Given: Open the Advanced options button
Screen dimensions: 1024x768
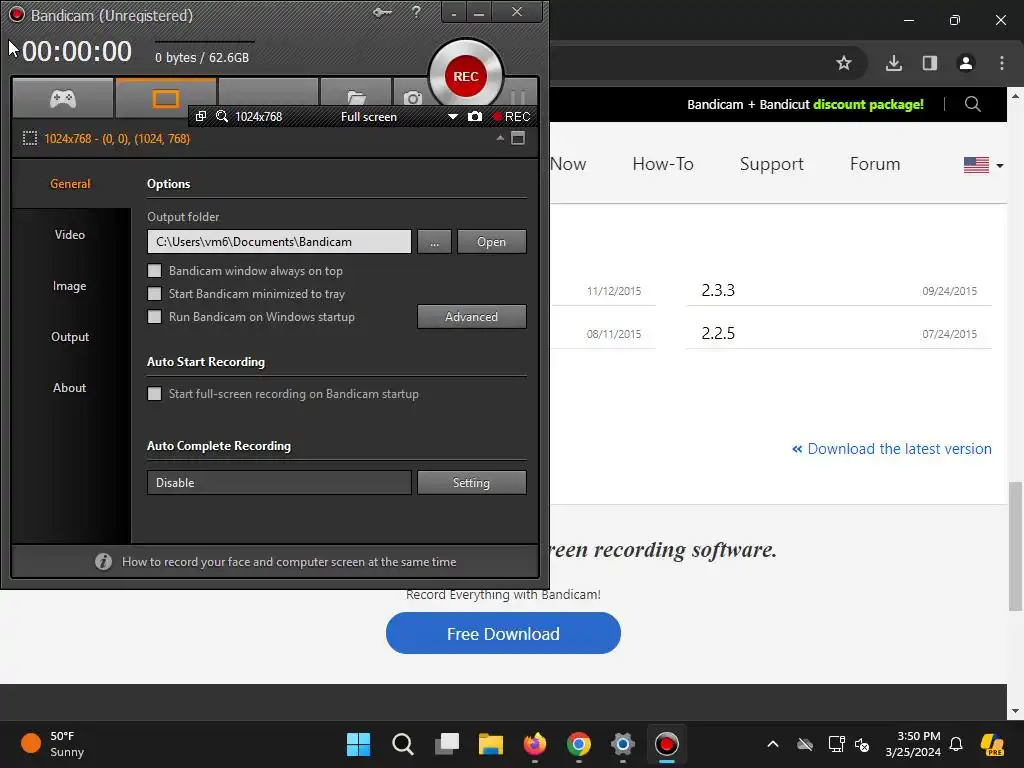Looking at the screenshot, I should coord(472,317).
